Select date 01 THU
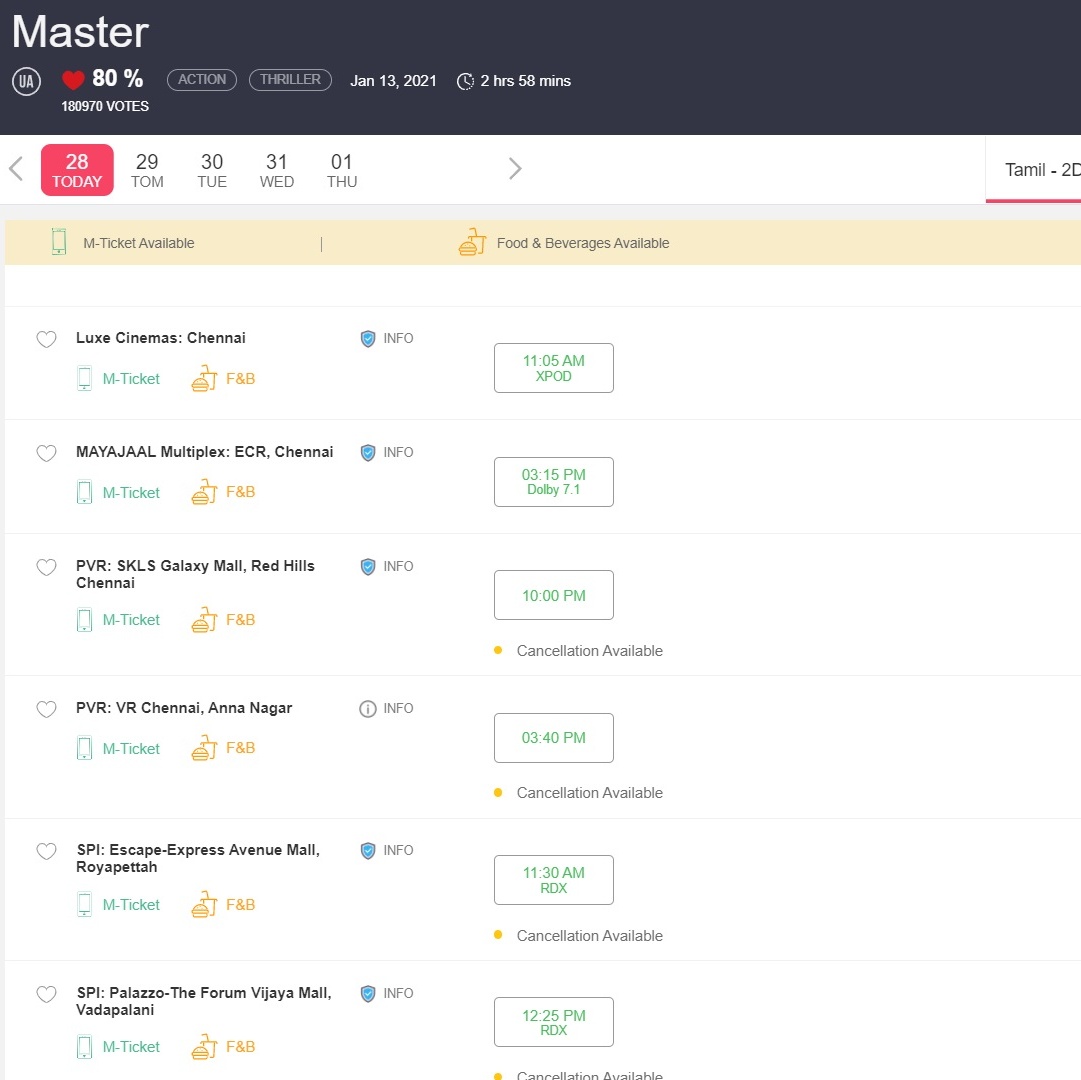The height and width of the screenshot is (1080, 1081). click(x=342, y=171)
